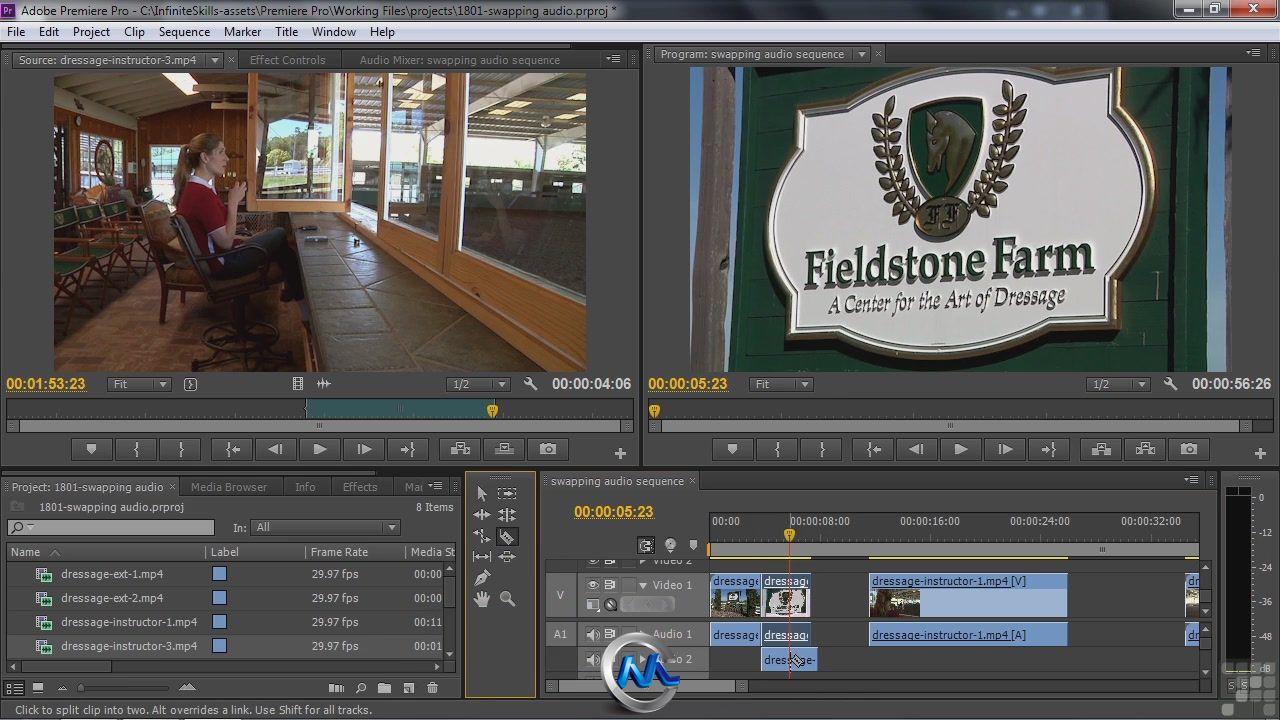
Task: Open the Media Browser tab
Action: [229, 487]
